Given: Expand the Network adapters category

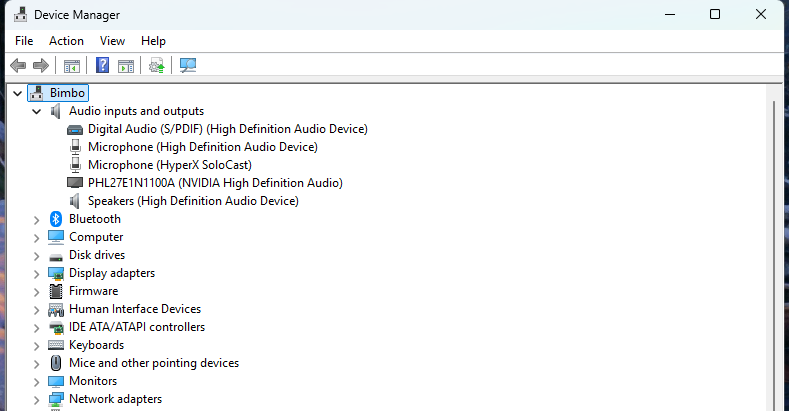Looking at the screenshot, I should click(37, 399).
